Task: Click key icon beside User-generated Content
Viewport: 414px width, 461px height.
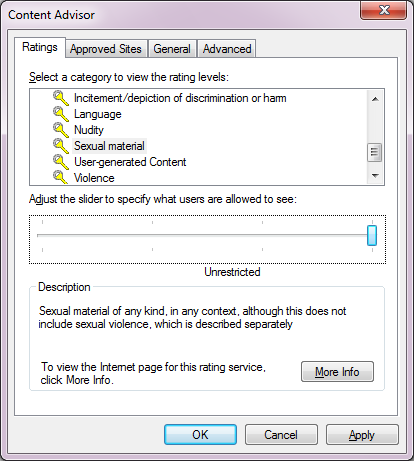Action: point(61,162)
